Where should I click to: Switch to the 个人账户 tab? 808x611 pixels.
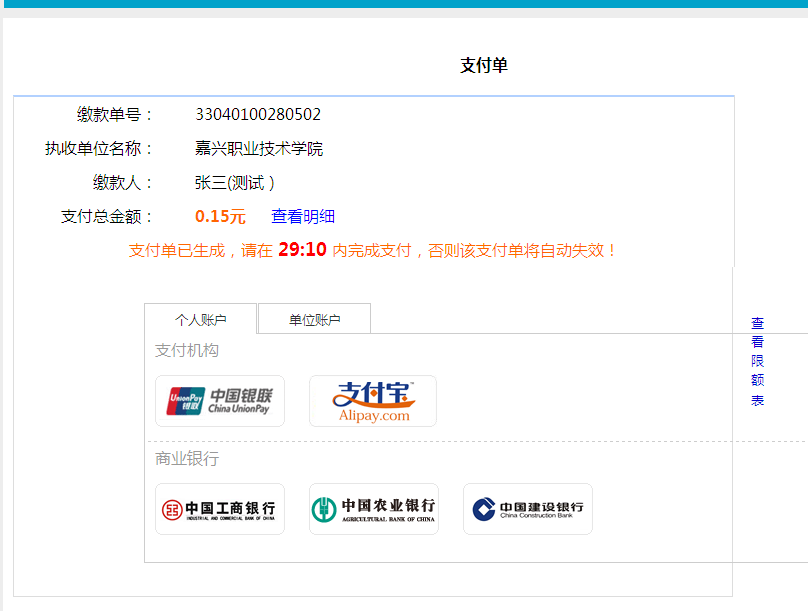[x=201, y=320]
